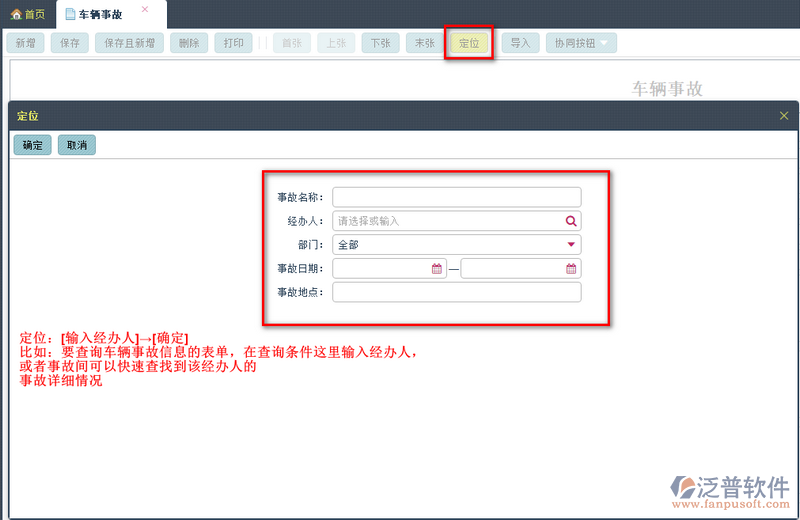Open start date calendar icon

coord(437,268)
